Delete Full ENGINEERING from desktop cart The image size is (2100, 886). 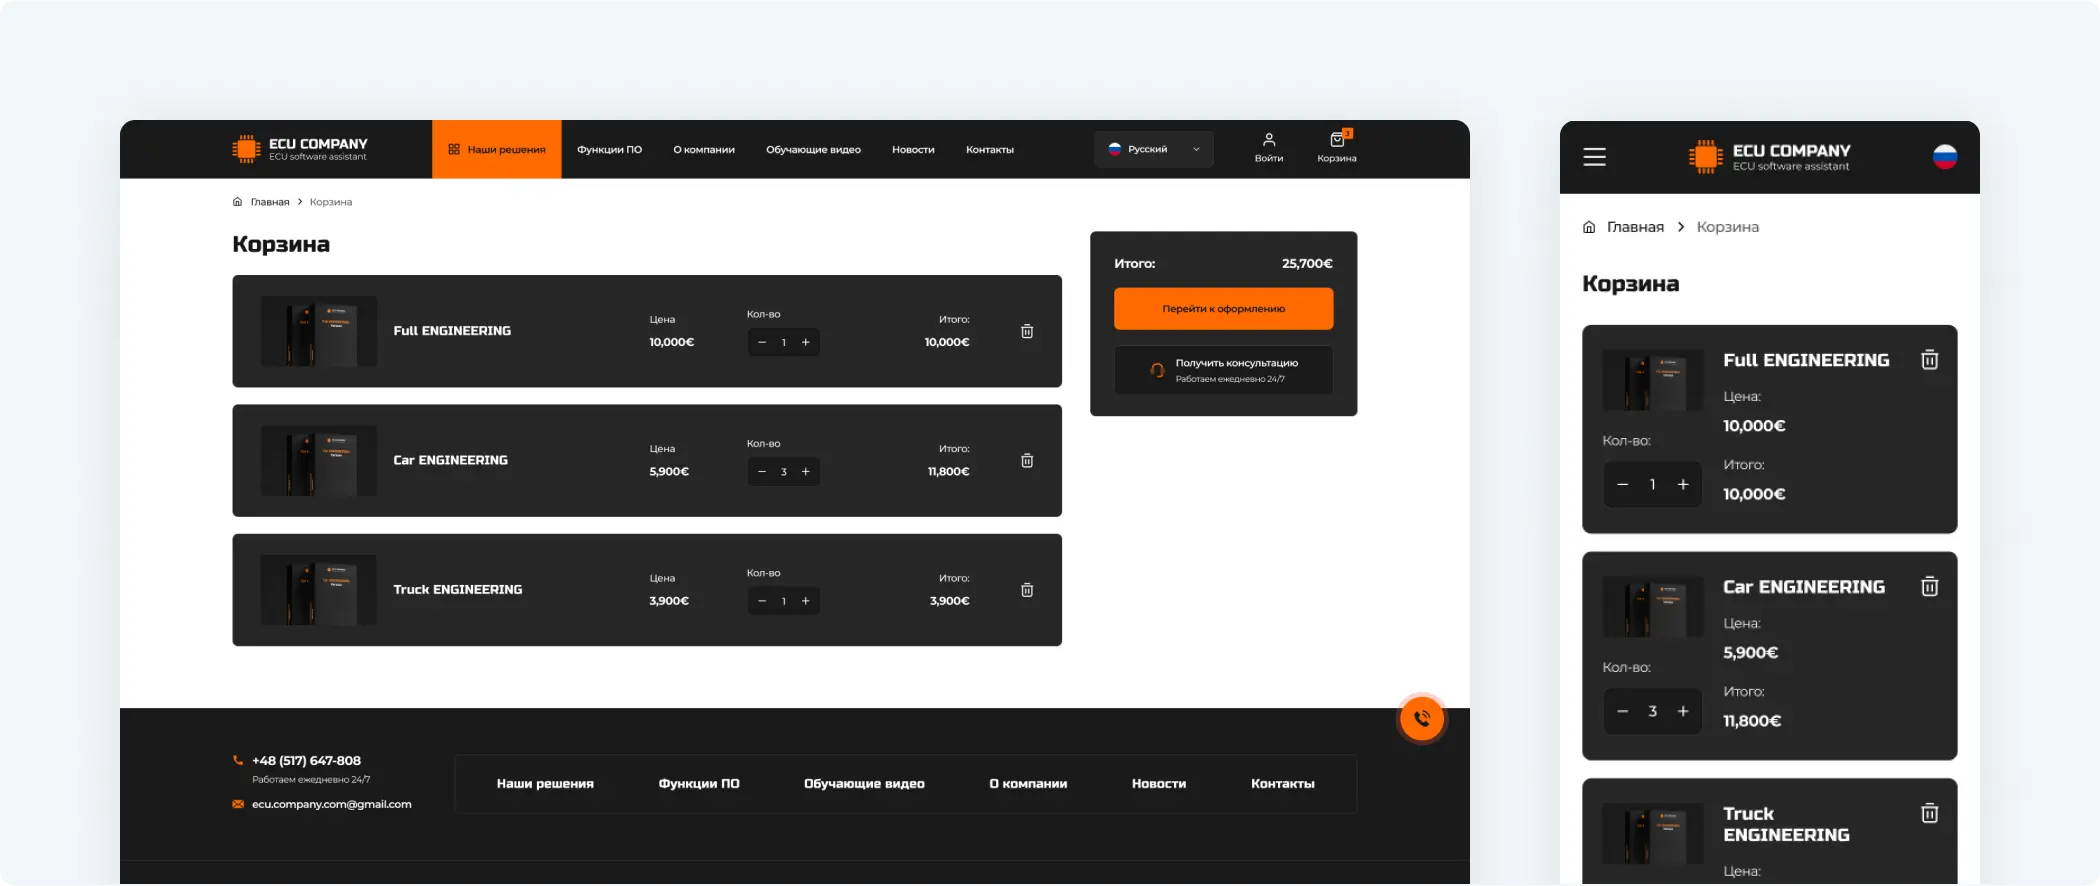[x=1026, y=331]
